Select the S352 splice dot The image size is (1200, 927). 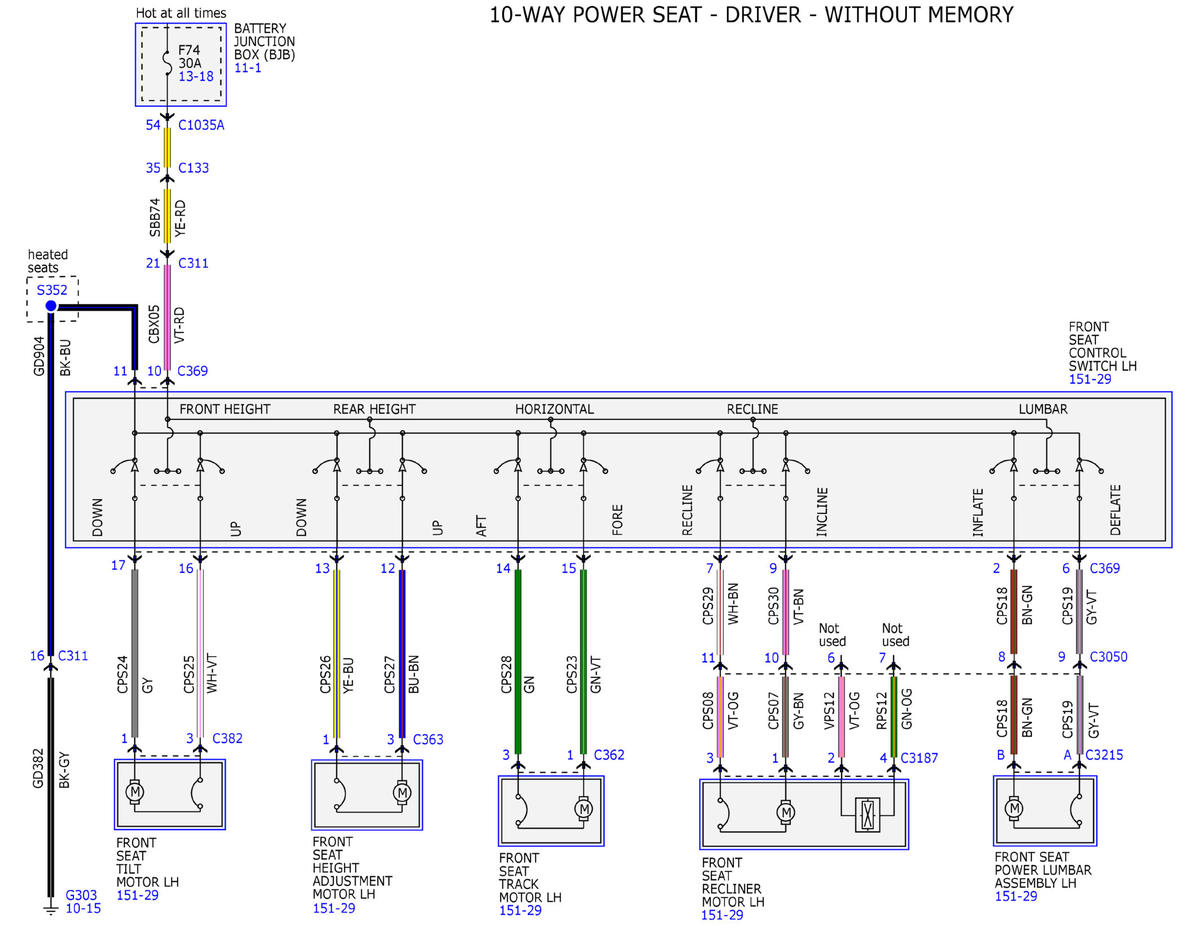(x=51, y=305)
